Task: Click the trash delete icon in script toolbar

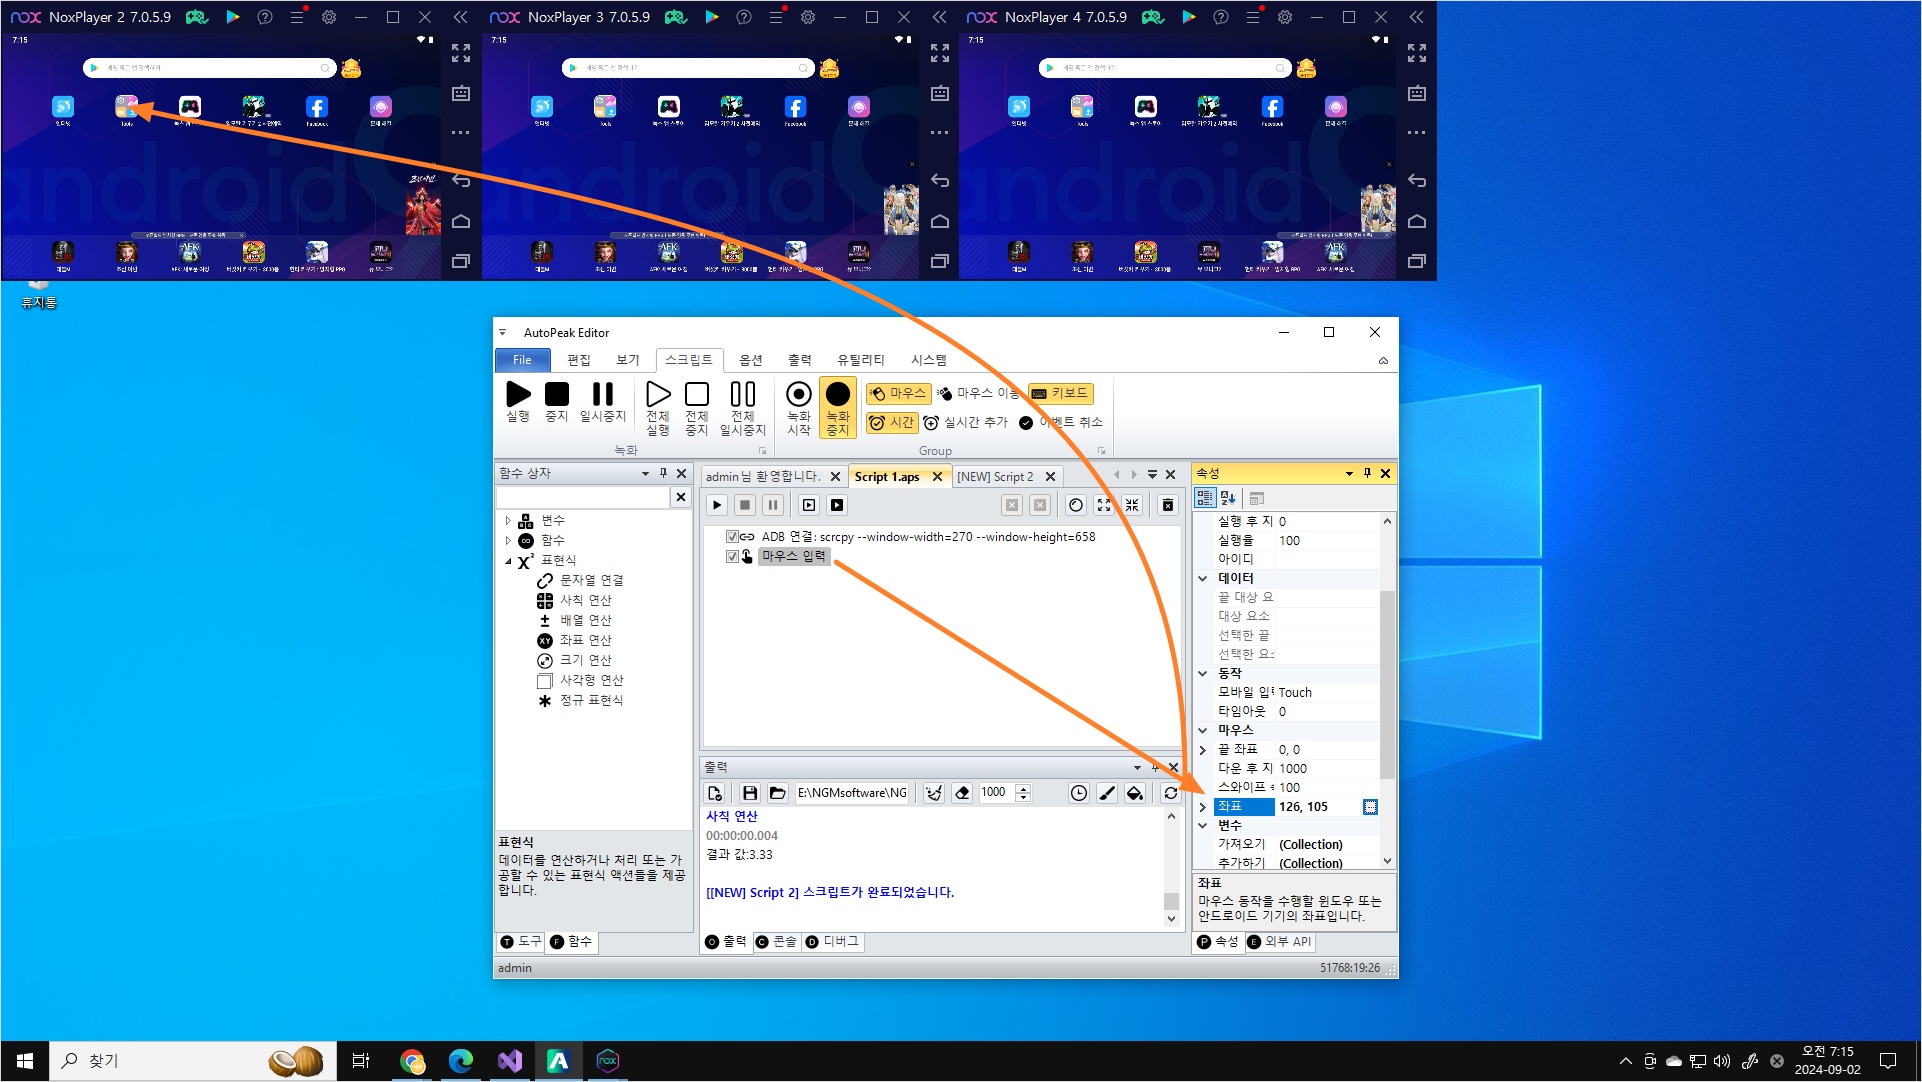Action: (1167, 505)
